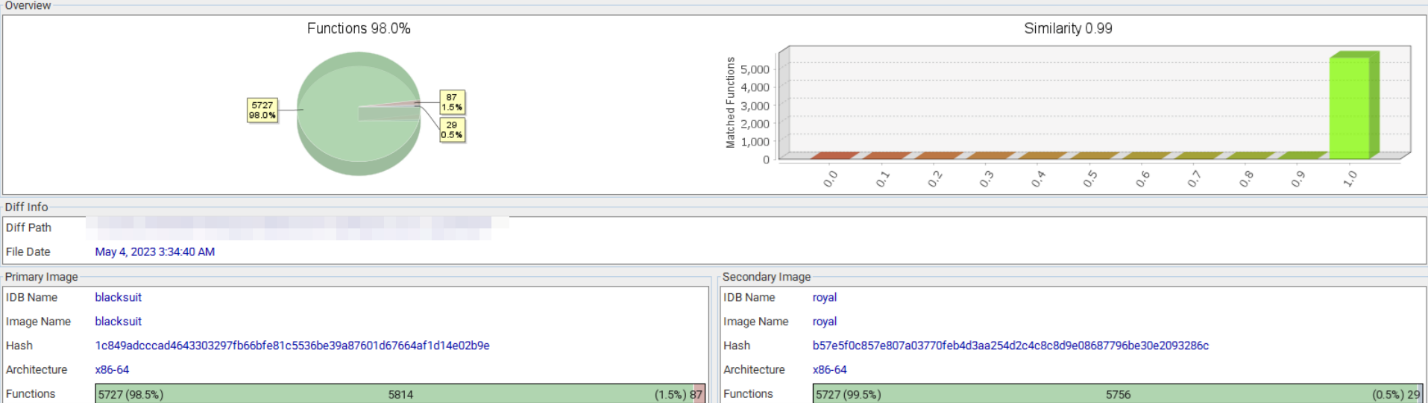The image size is (1428, 403).
Task: Select the secondary image hash starting b57e5
Action: (1010, 346)
